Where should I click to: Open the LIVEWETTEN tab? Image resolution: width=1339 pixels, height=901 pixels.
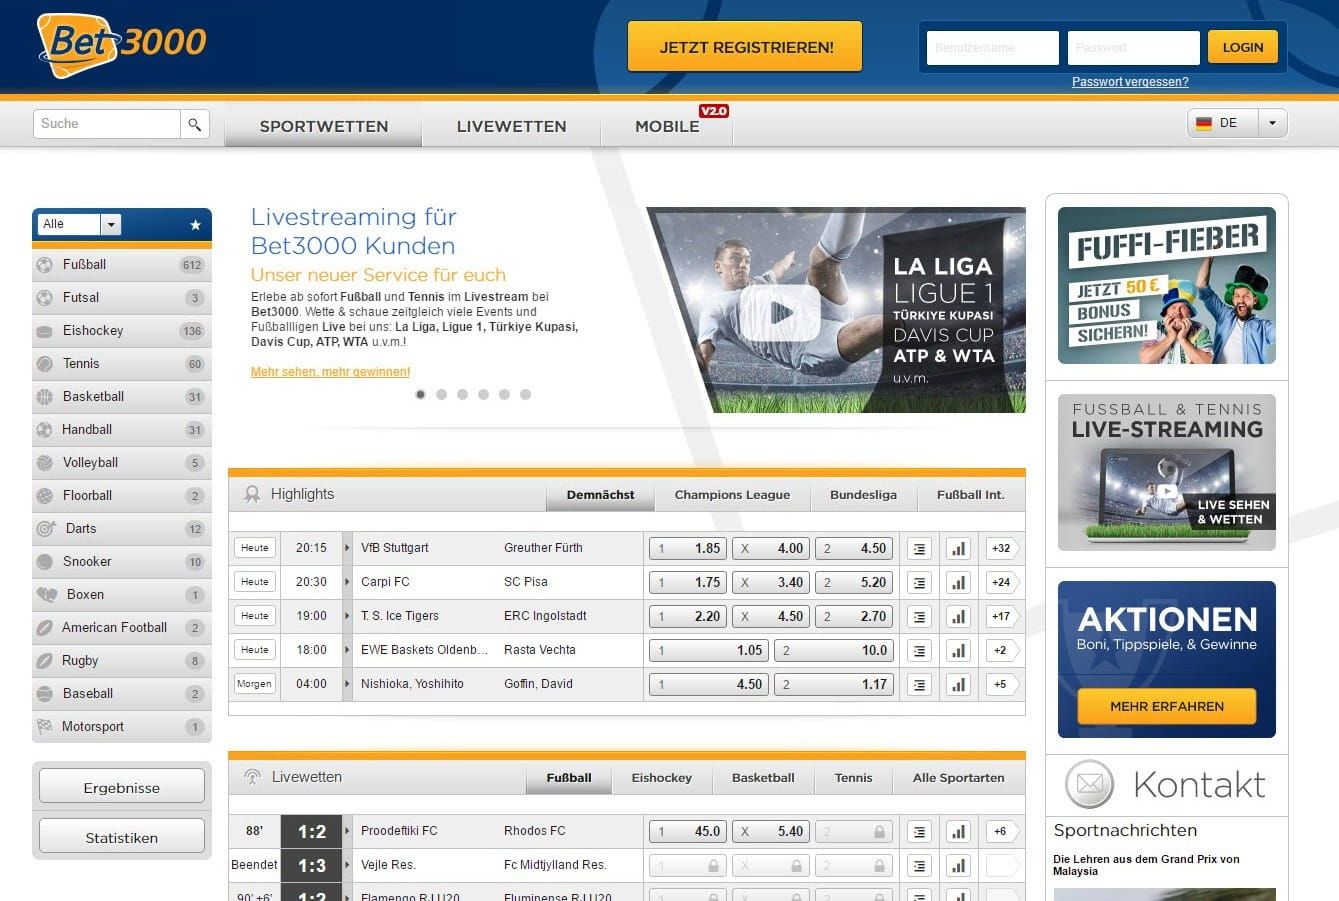[x=511, y=126]
